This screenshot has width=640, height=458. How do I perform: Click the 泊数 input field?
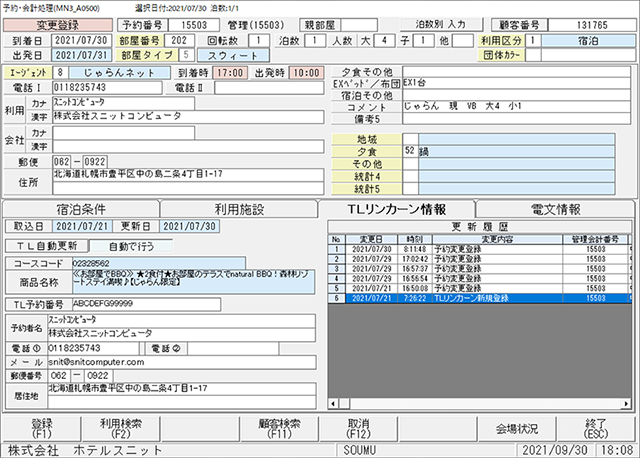[x=314, y=40]
